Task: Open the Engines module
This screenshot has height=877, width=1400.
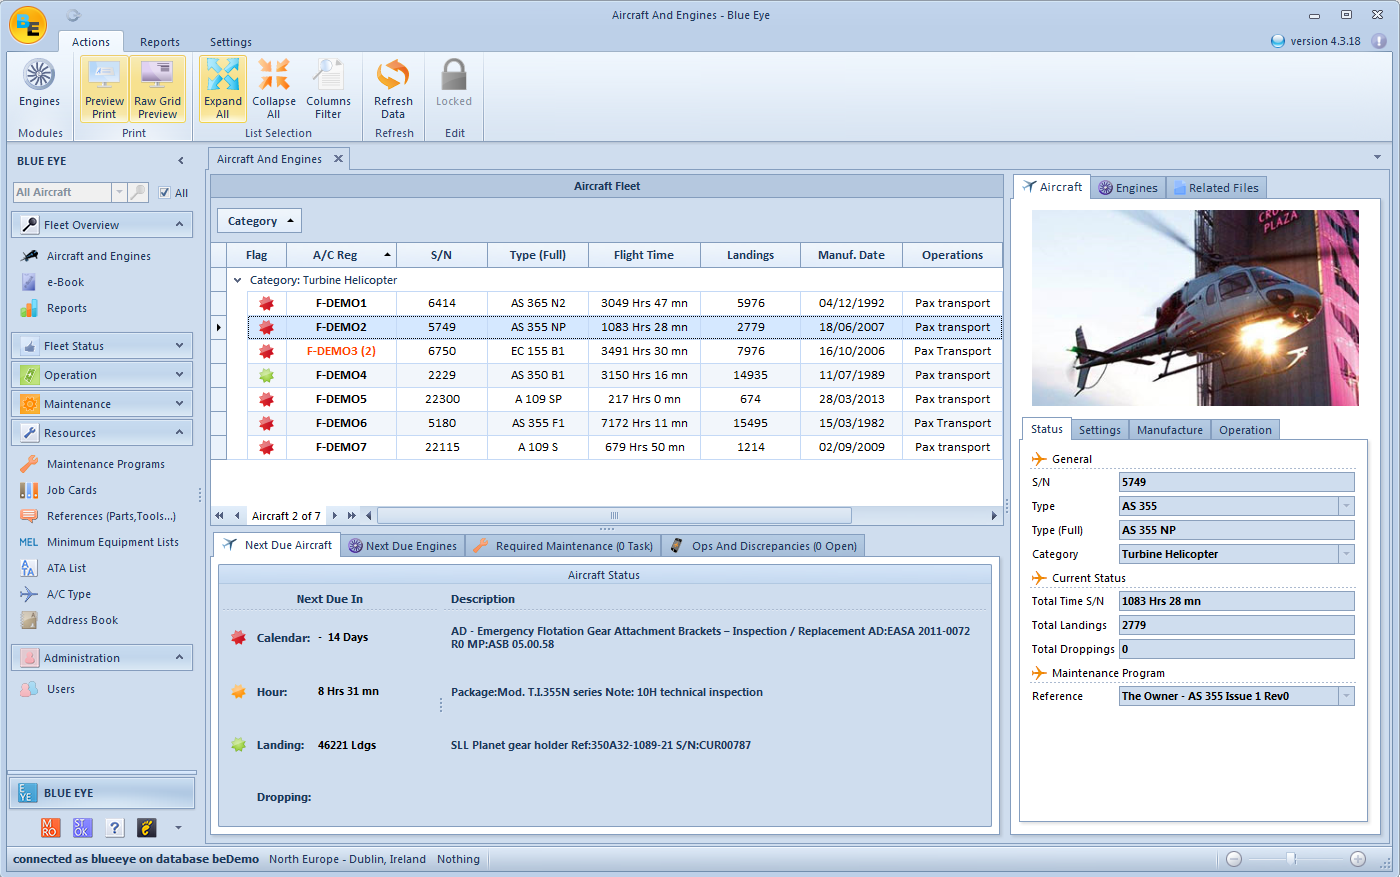Action: [x=39, y=87]
